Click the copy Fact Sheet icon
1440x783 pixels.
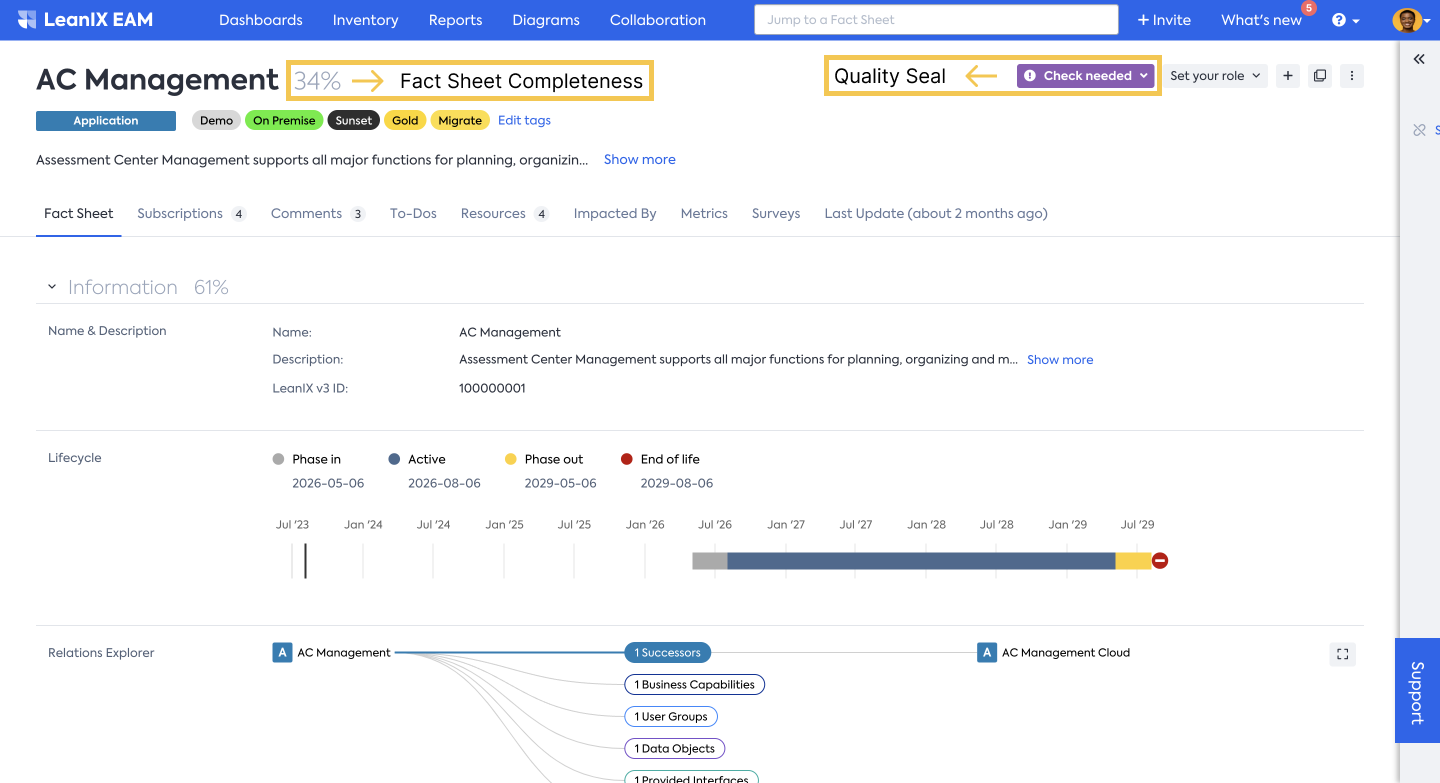(1320, 76)
